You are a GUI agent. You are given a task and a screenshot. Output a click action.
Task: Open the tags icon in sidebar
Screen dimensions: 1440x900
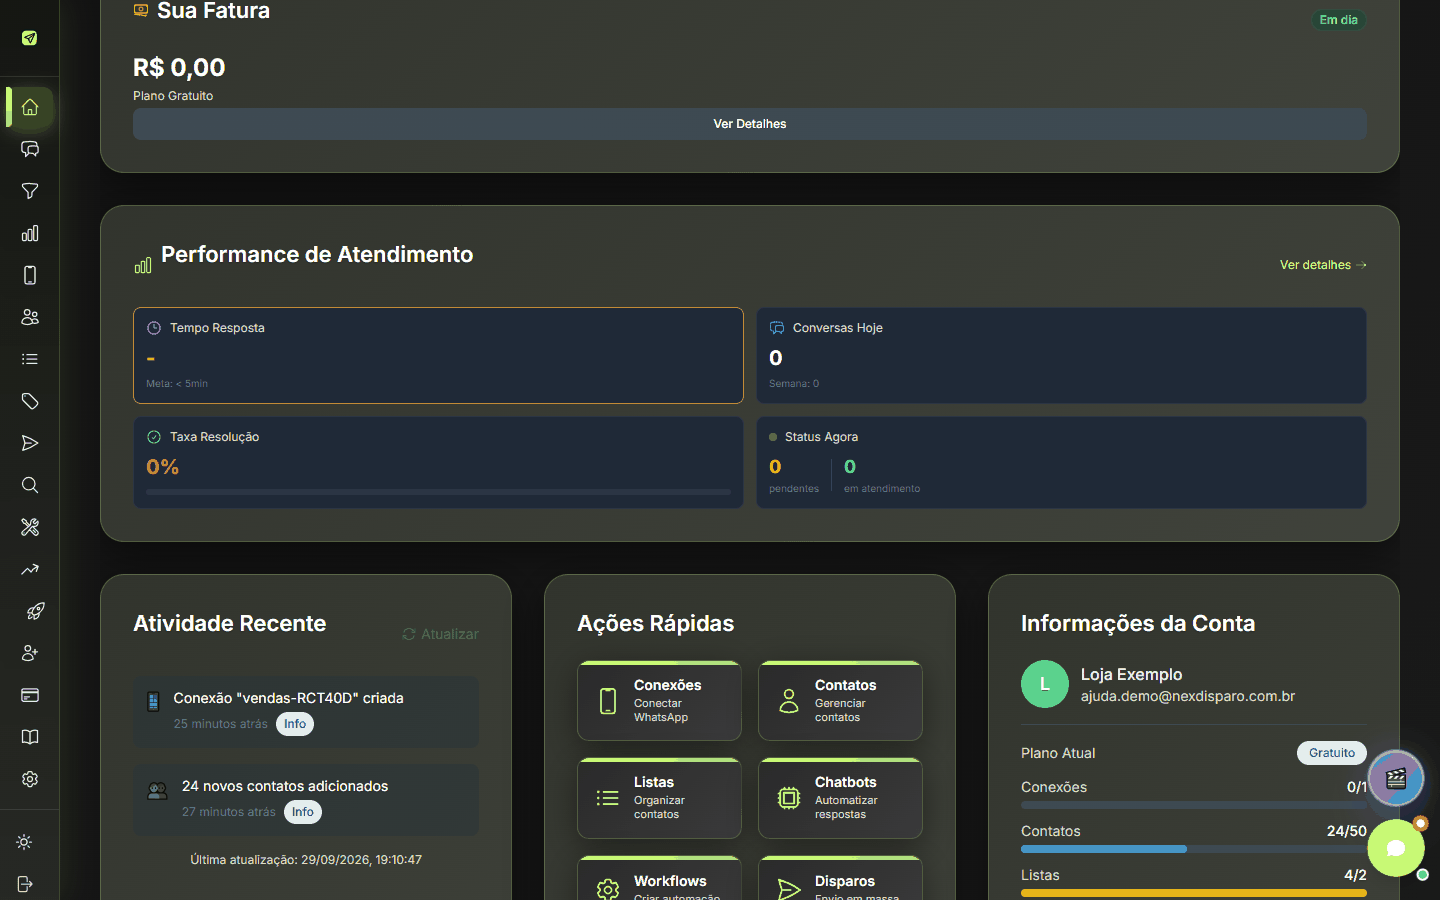click(x=30, y=401)
